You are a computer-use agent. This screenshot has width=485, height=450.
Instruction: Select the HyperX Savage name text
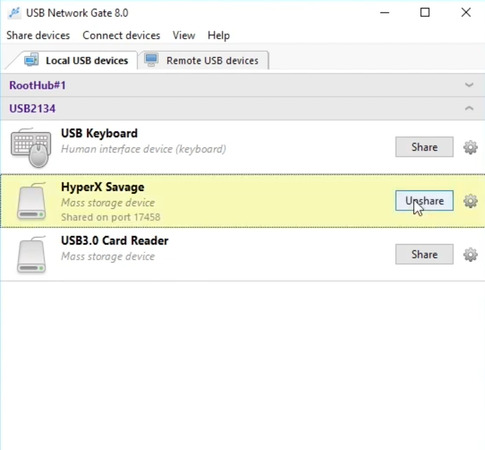pos(103,187)
